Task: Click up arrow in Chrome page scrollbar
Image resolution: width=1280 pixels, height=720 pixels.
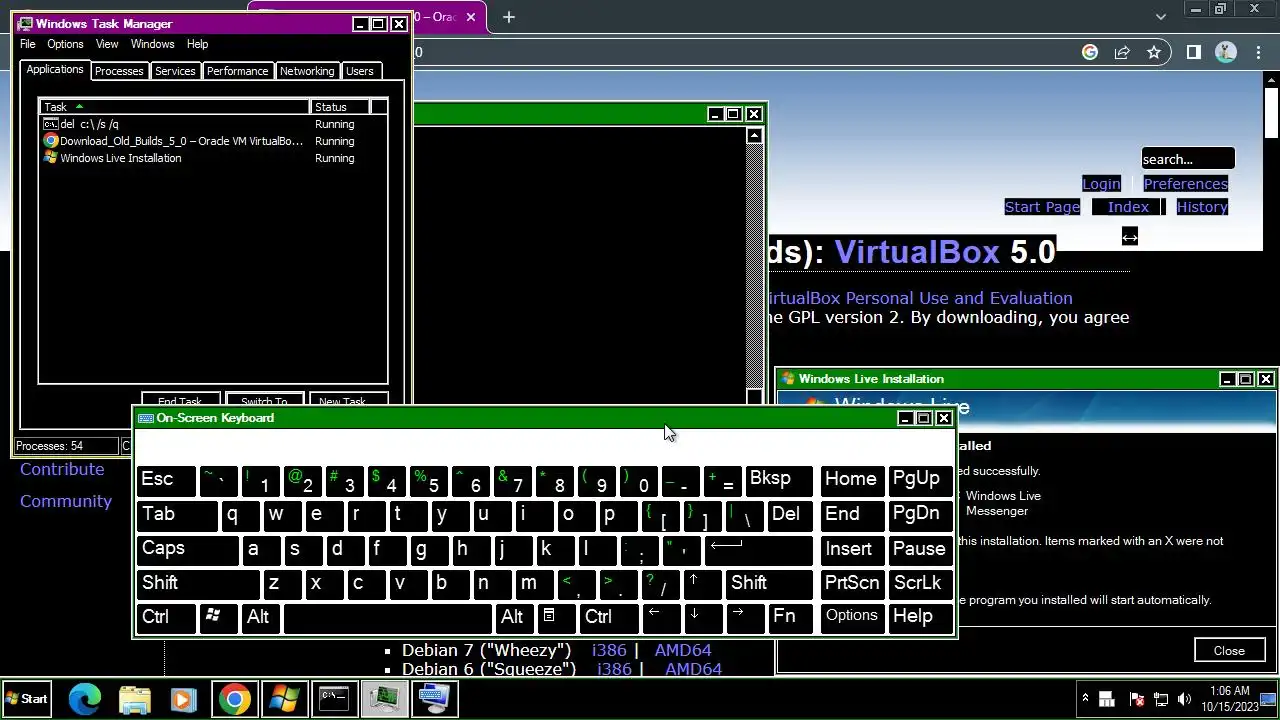Action: [1271, 81]
